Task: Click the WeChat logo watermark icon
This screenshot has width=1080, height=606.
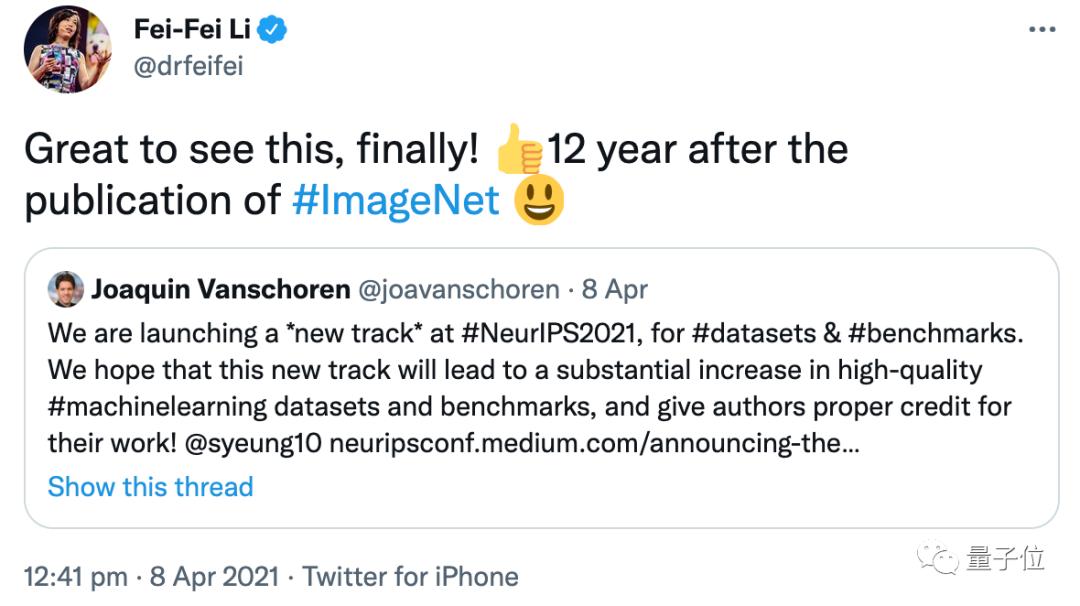Action: tap(939, 556)
